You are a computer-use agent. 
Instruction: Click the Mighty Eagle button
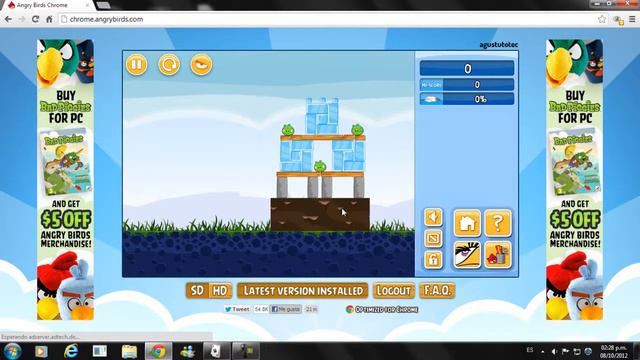201,64
